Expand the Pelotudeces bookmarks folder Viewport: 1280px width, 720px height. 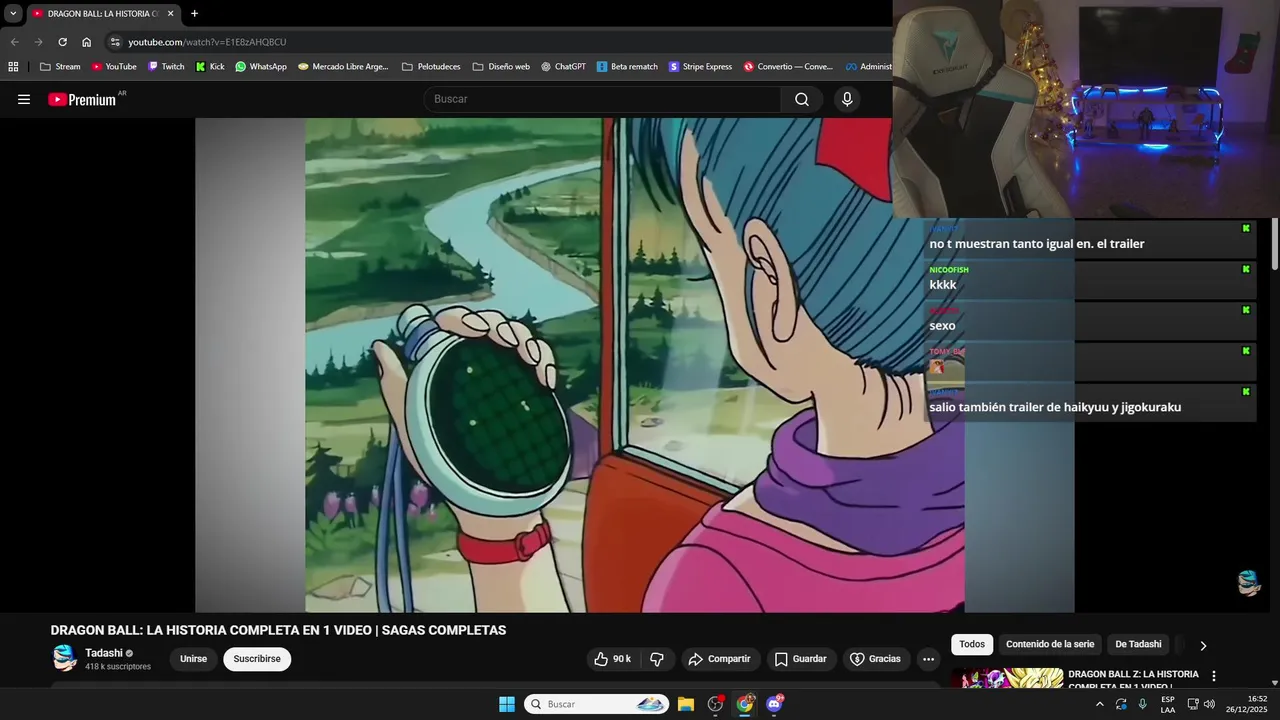point(431,67)
